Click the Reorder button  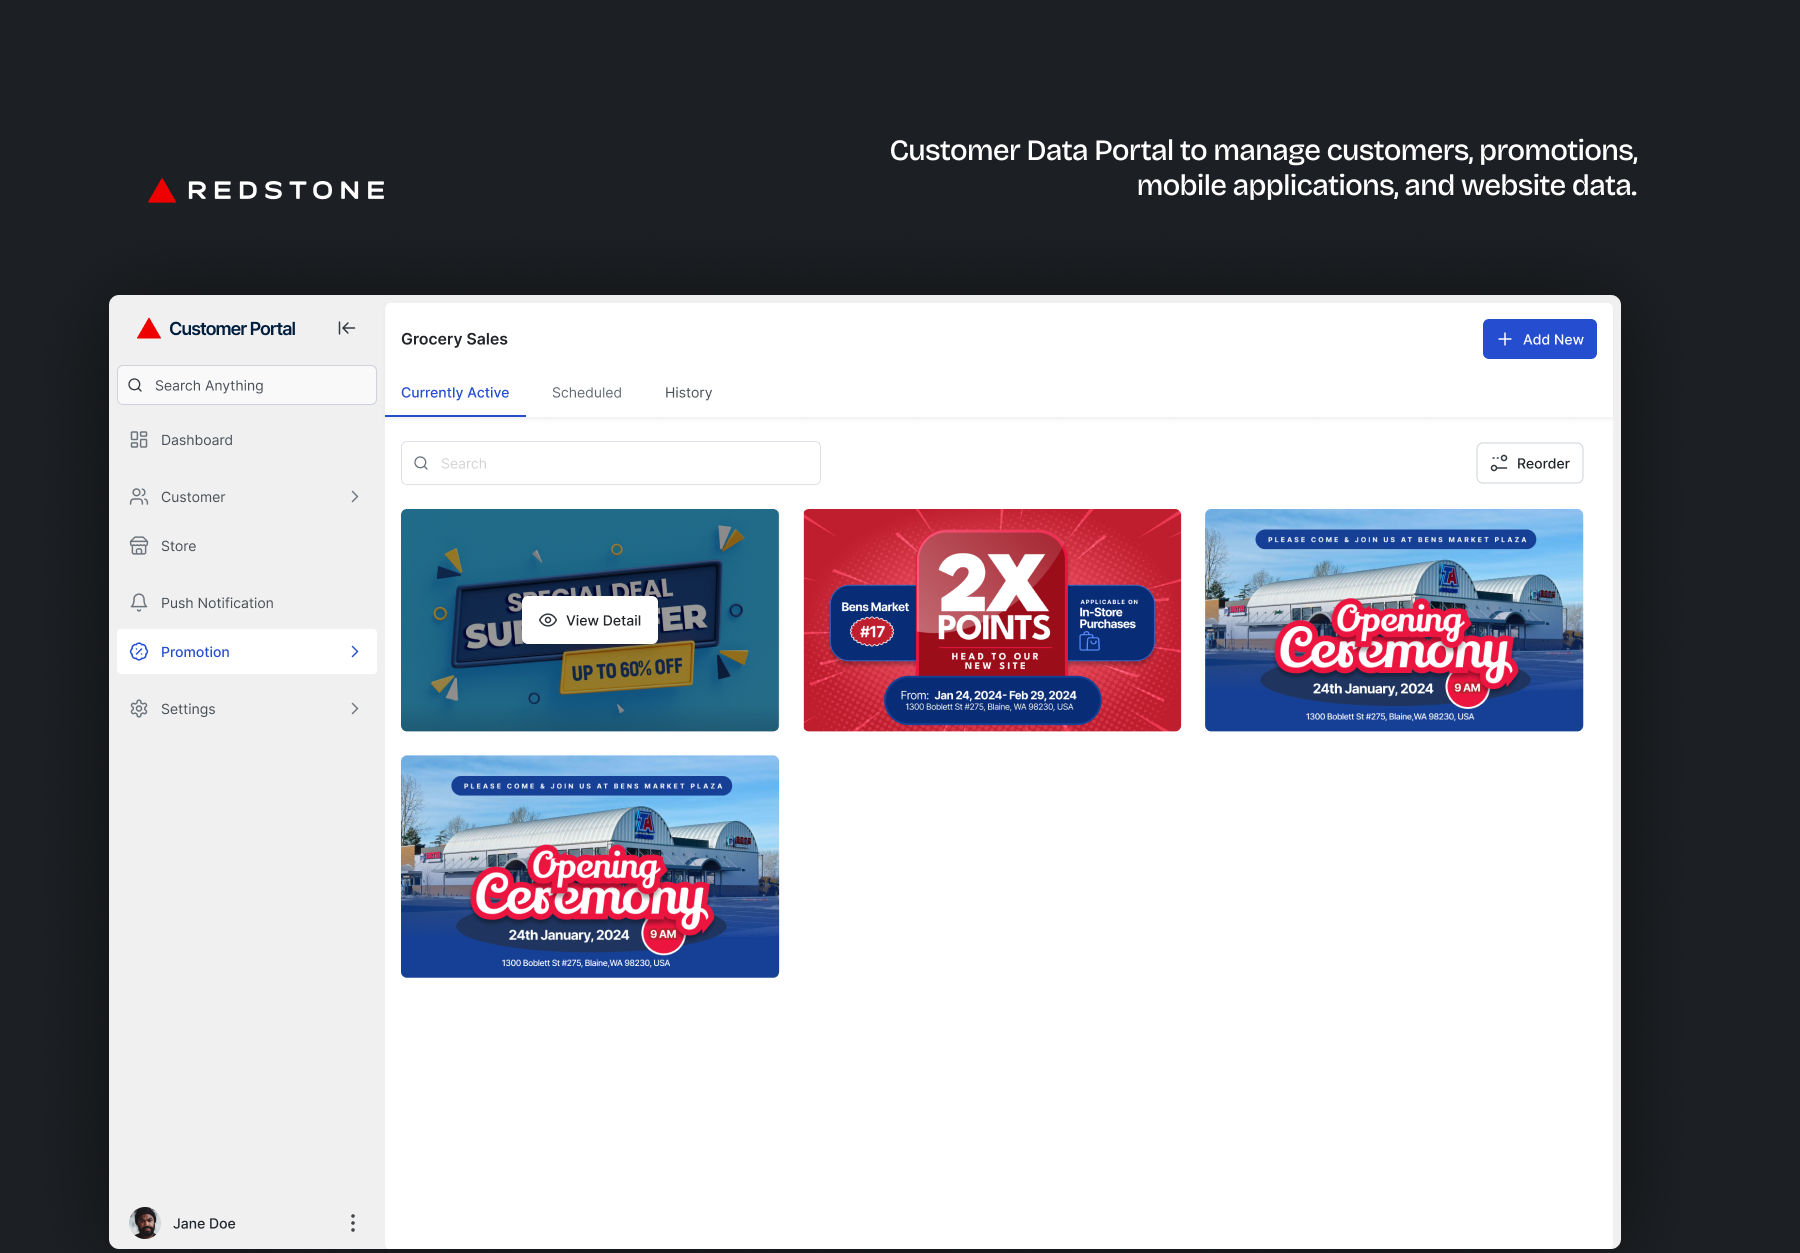tap(1530, 463)
